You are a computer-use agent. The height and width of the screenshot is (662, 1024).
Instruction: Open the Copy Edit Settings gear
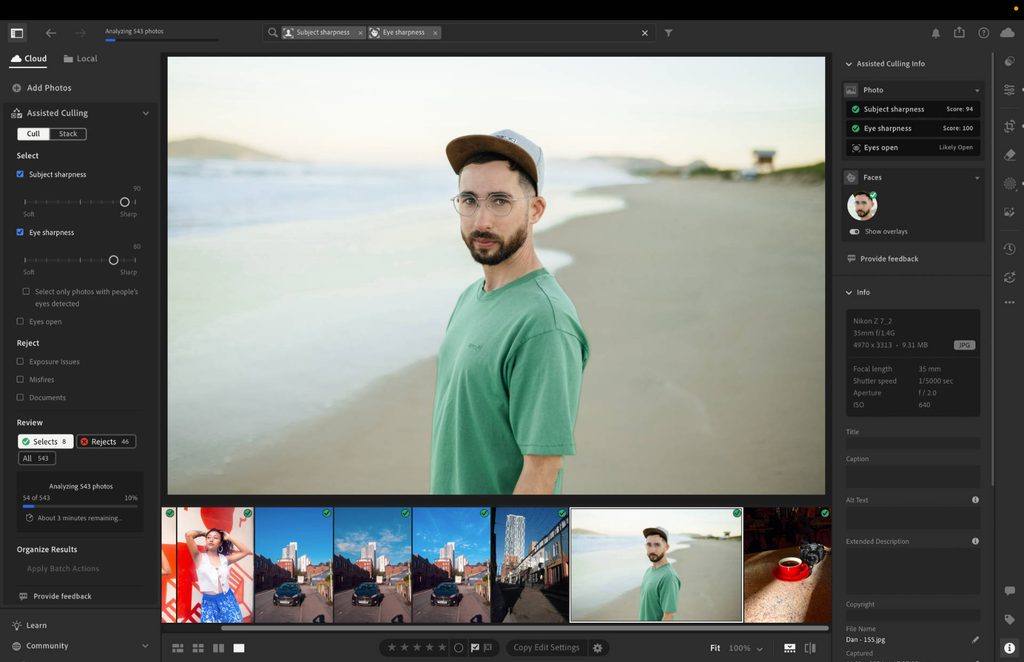[x=598, y=648]
